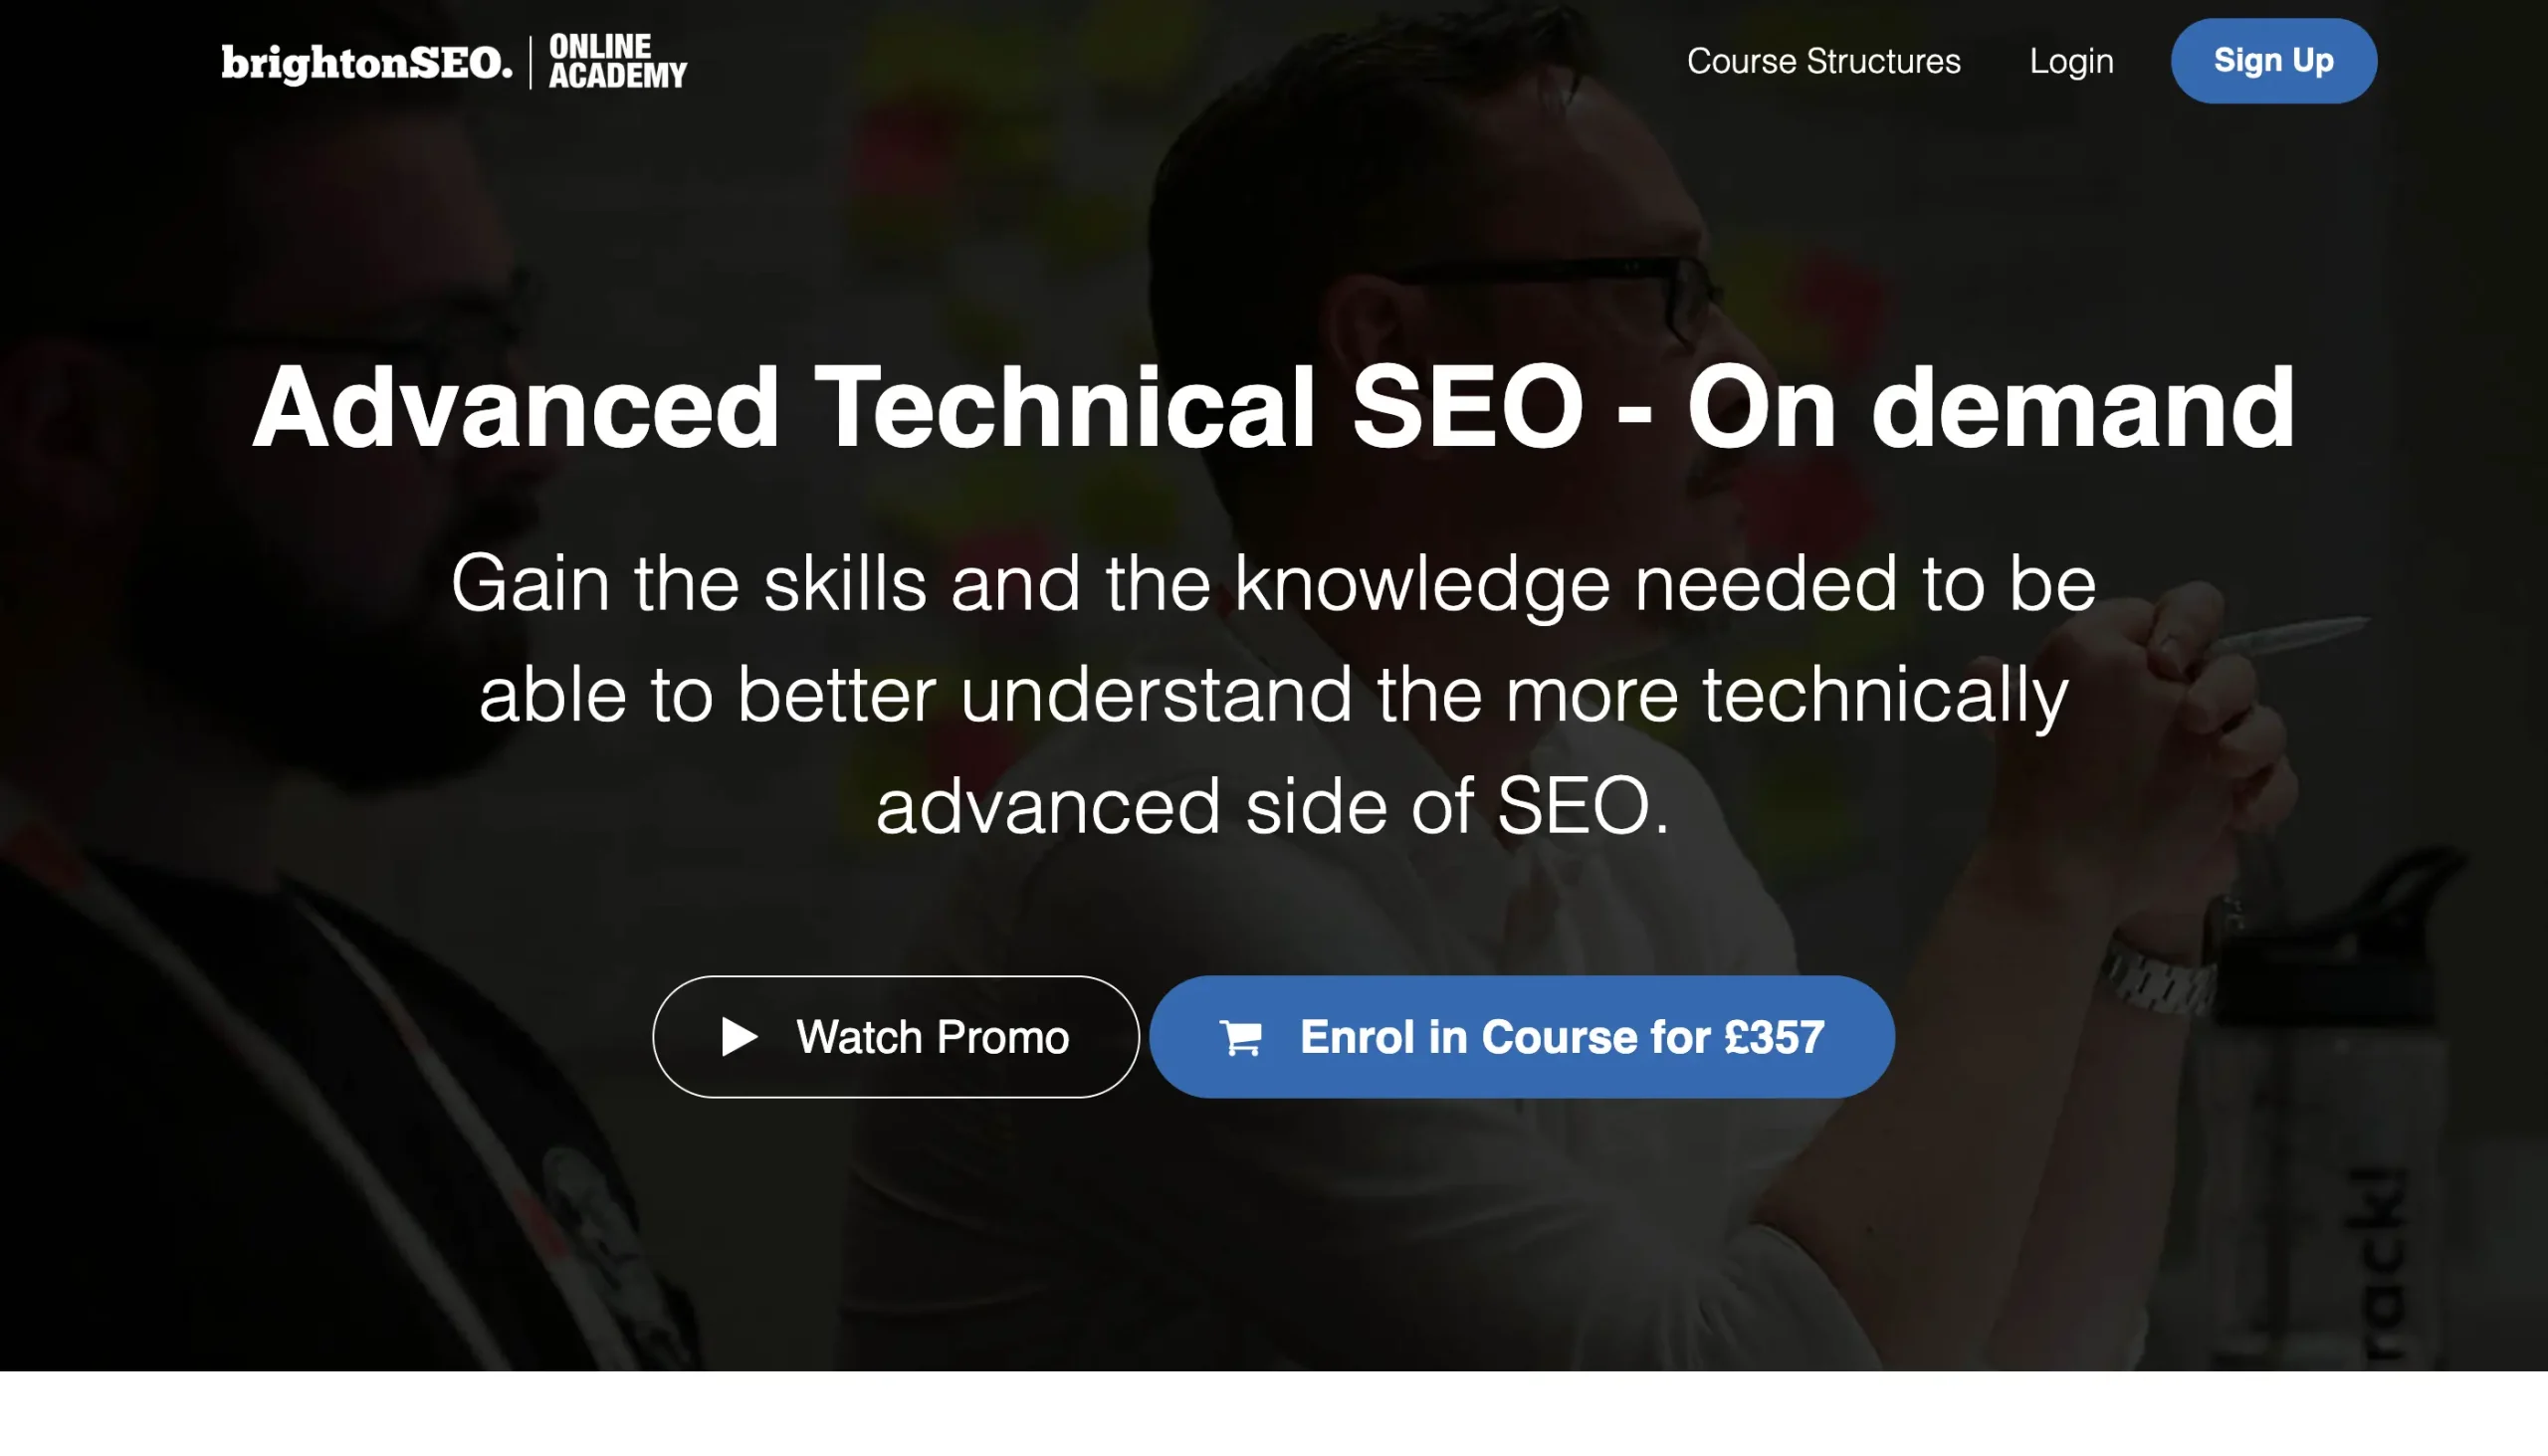The width and height of the screenshot is (2548, 1456).
Task: Click the white strip below the hero
Action: click(x=1274, y=1414)
